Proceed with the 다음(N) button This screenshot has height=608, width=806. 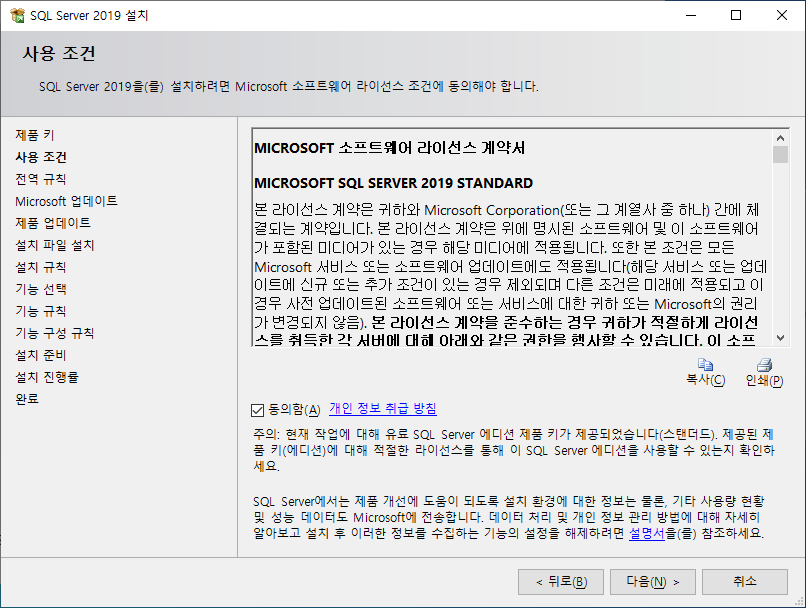(x=653, y=582)
